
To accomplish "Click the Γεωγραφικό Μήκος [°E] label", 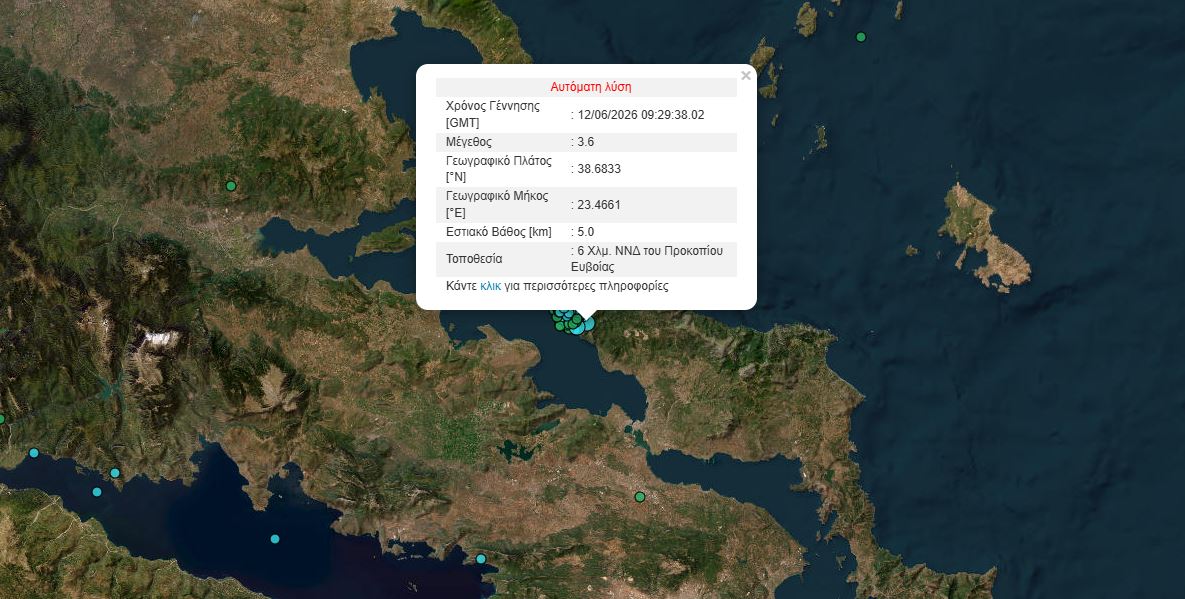I will tap(497, 205).
